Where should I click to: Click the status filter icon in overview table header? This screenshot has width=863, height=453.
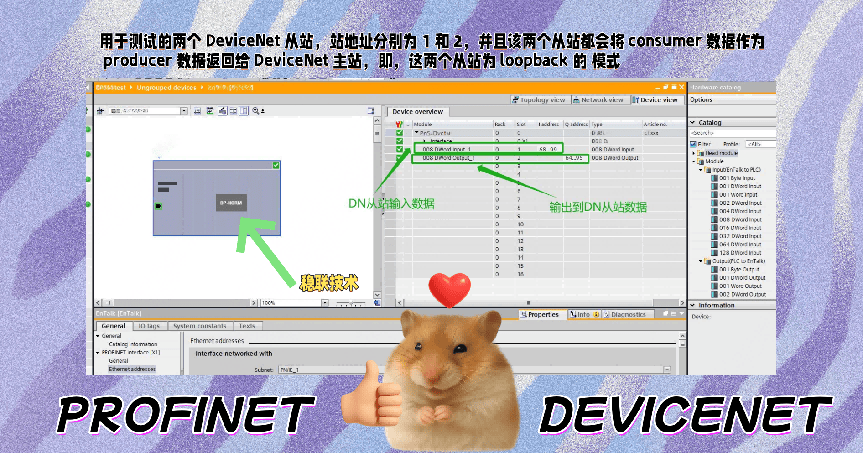click(x=399, y=124)
